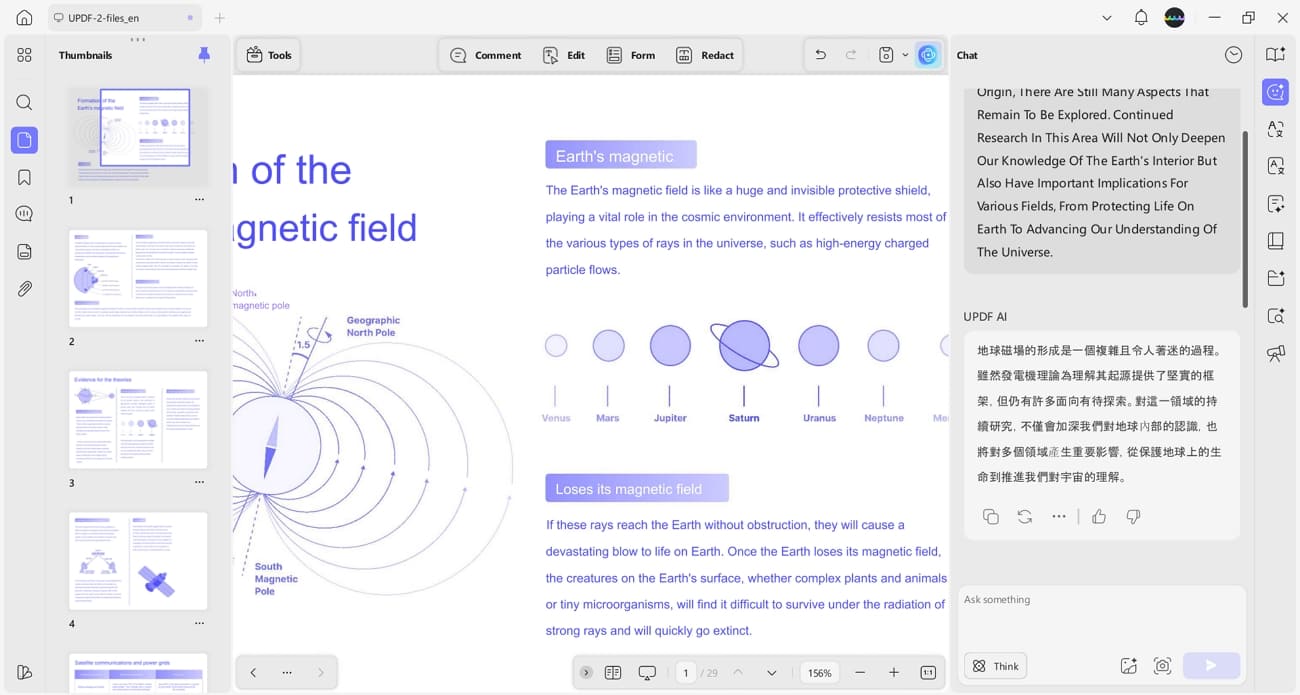The height and width of the screenshot is (695, 1300).
Task: Open right sidebar search-in-document icon
Action: pos(1275,316)
